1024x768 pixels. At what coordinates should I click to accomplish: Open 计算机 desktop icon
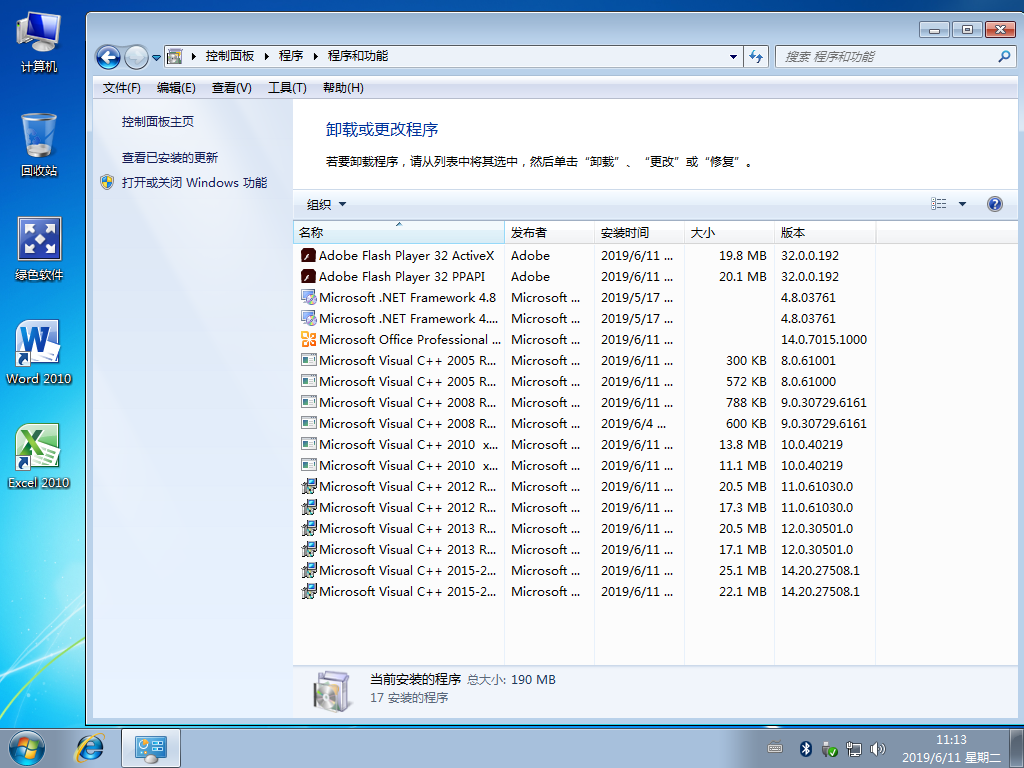[x=39, y=41]
